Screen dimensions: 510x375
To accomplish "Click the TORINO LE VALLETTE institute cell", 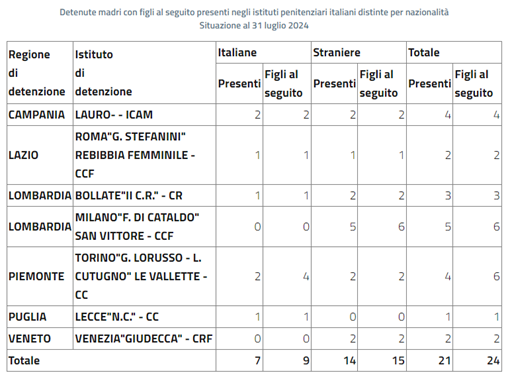I will point(144,276).
